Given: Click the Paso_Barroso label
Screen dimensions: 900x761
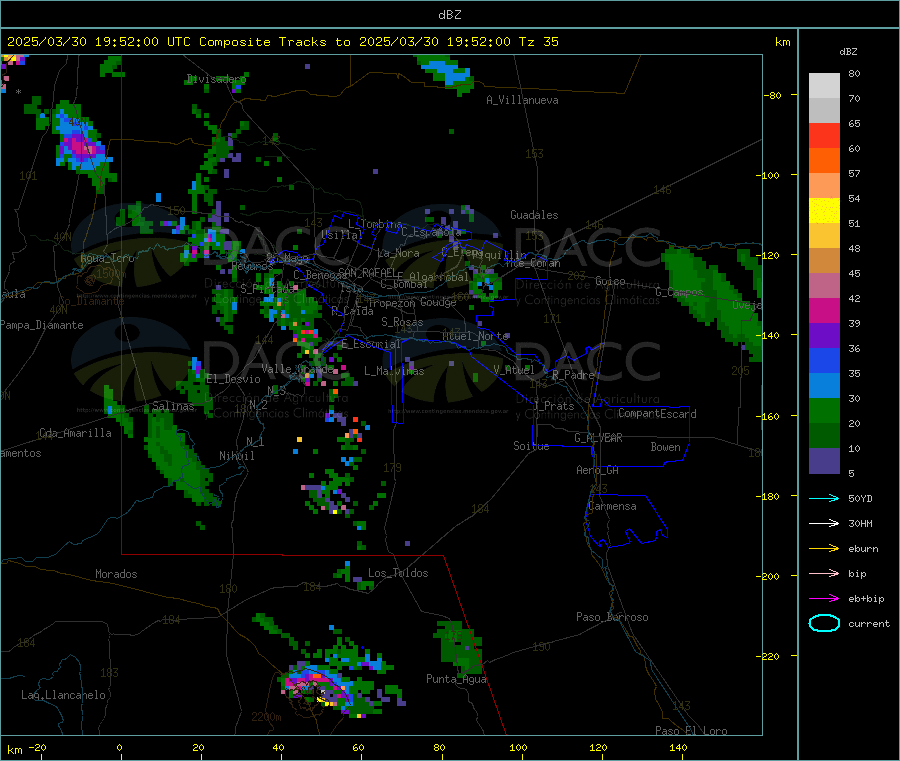Looking at the screenshot, I should (x=612, y=617).
